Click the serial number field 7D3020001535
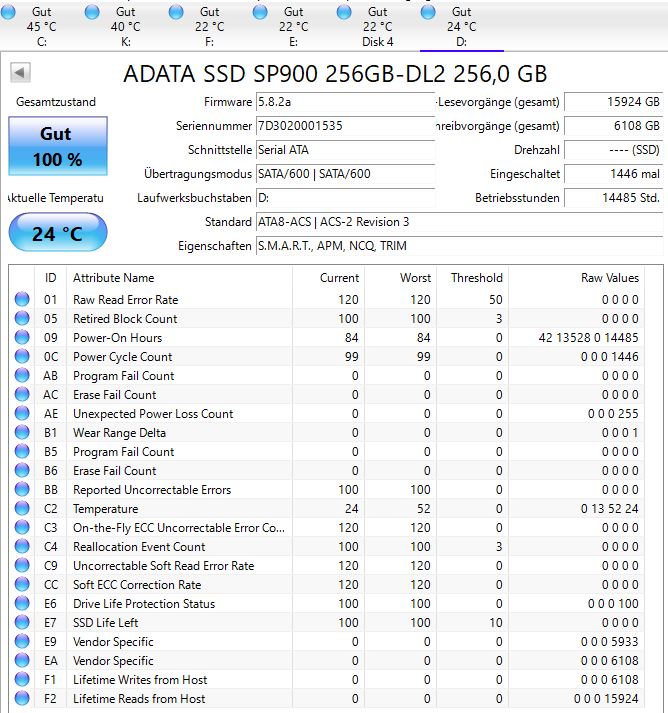The width and height of the screenshot is (668, 713). pos(346,126)
